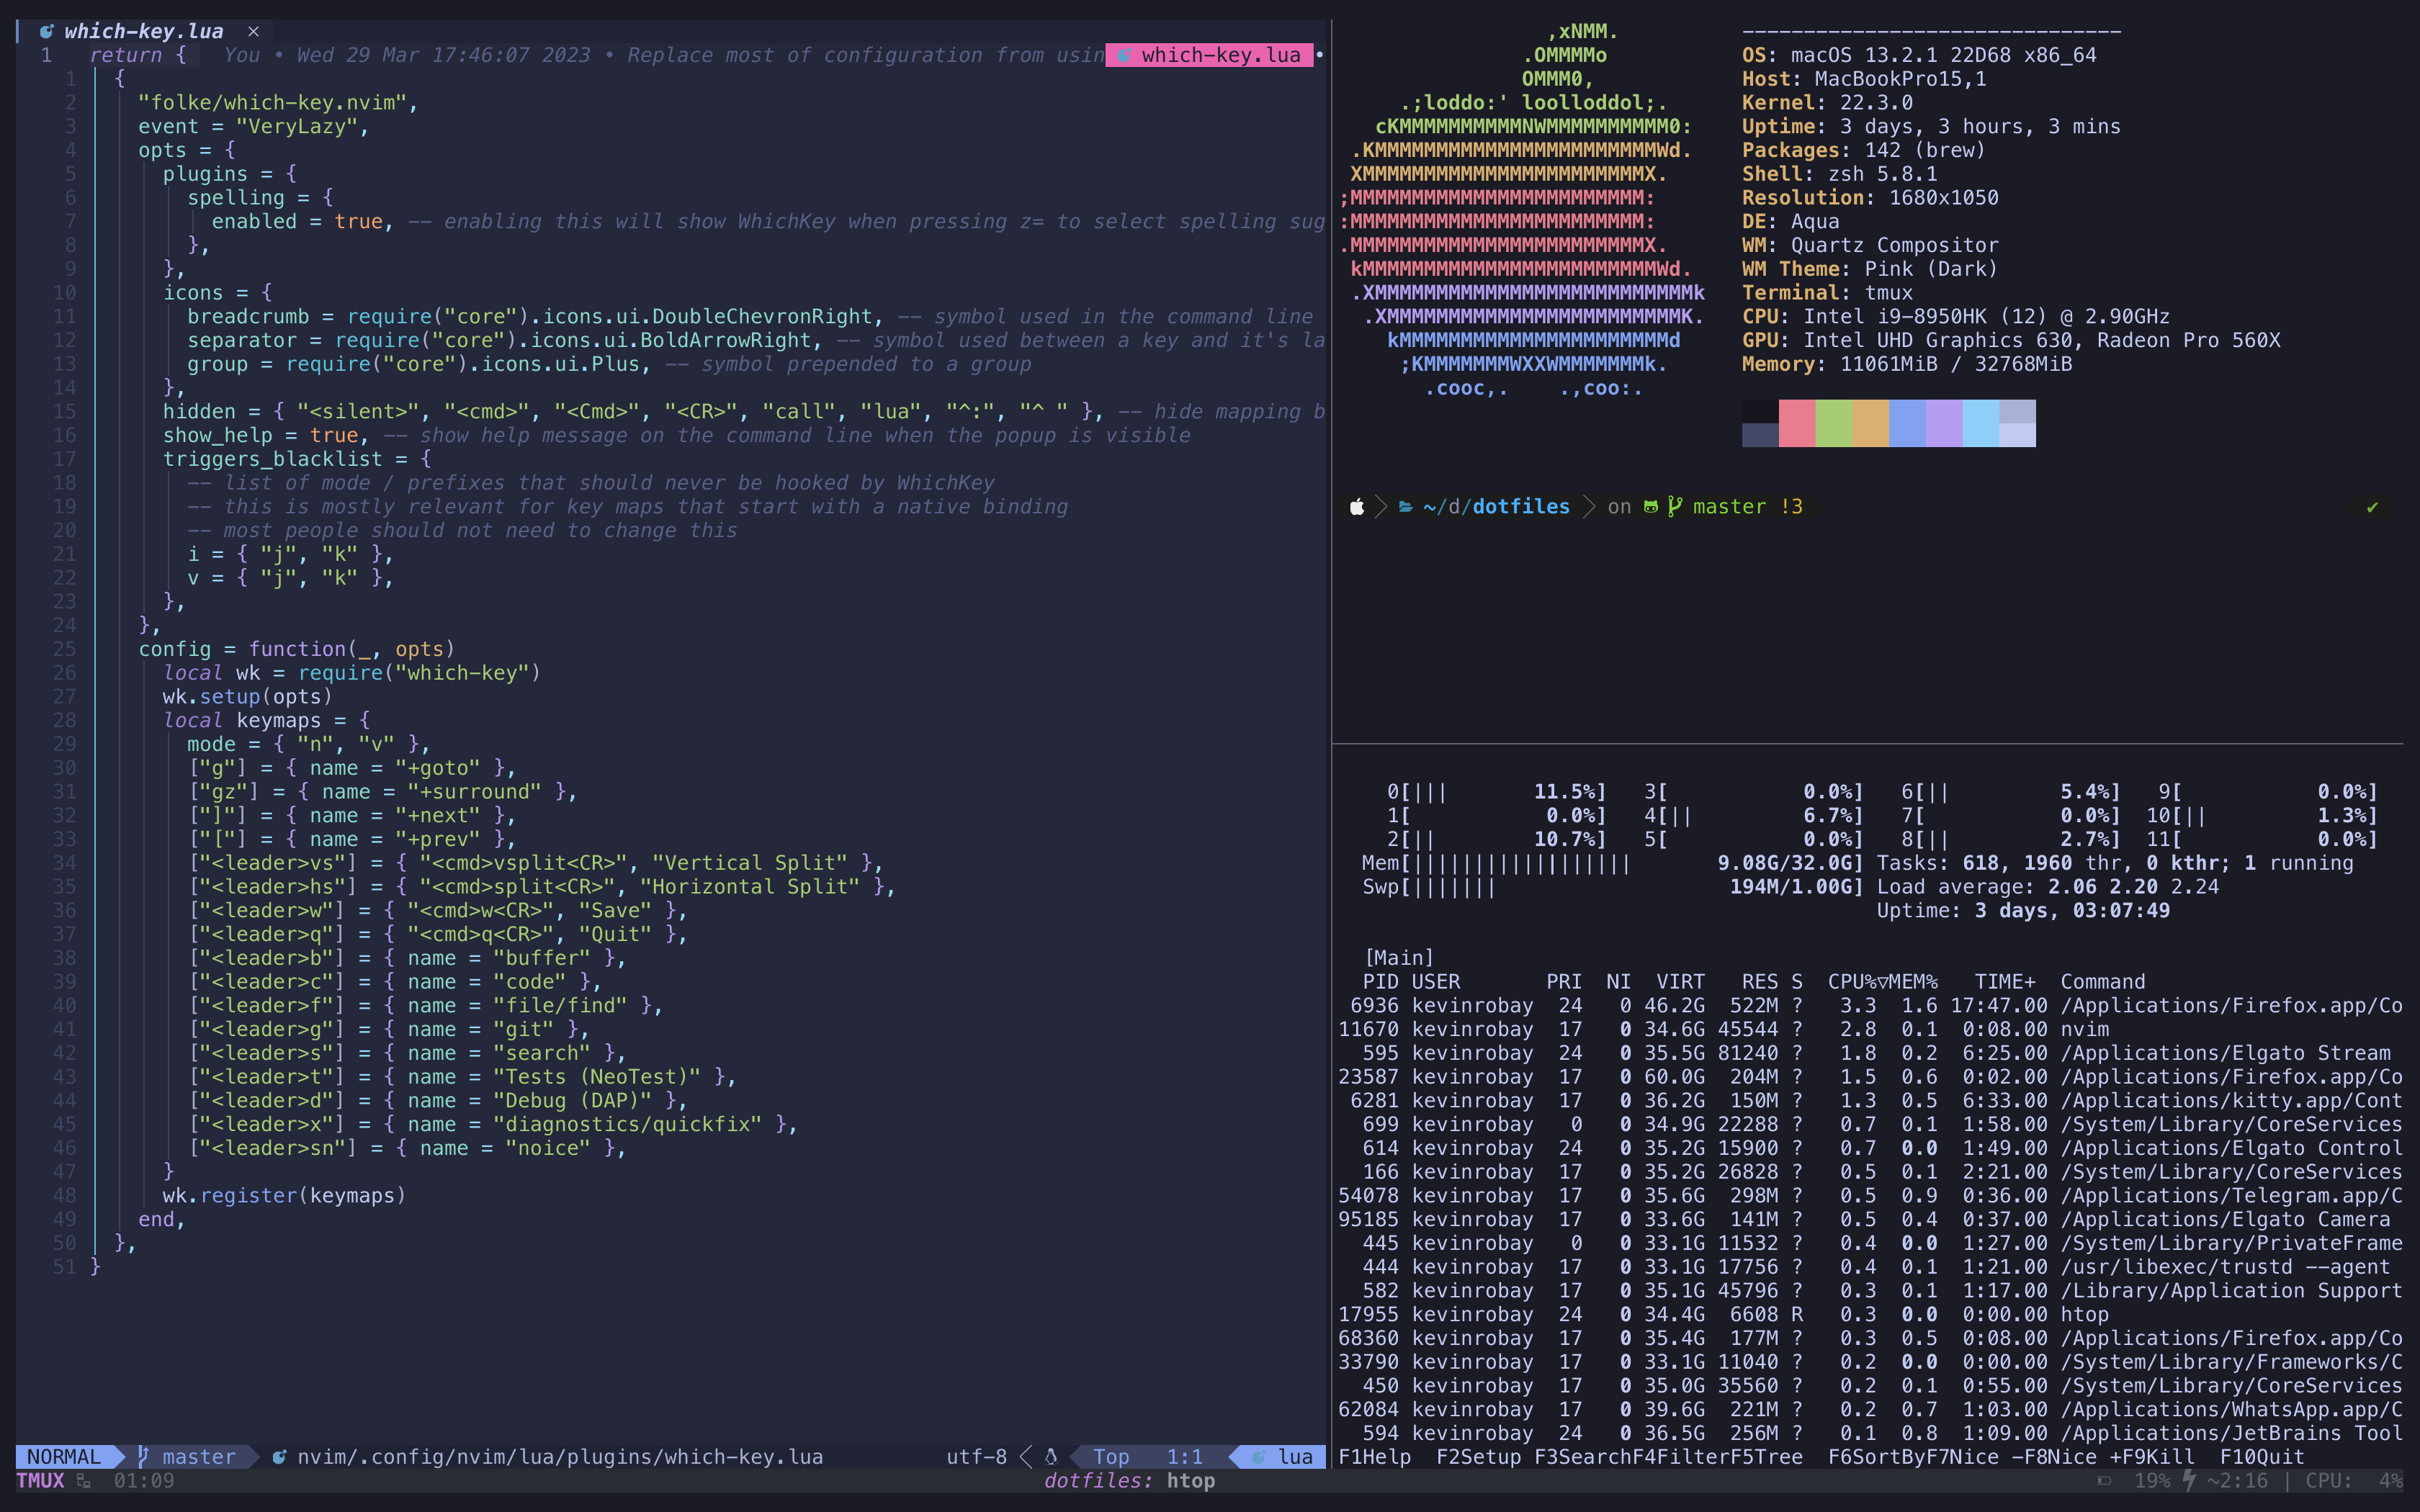
Task: Click the 1:1 cursor position in the statusline
Action: point(1185,1457)
